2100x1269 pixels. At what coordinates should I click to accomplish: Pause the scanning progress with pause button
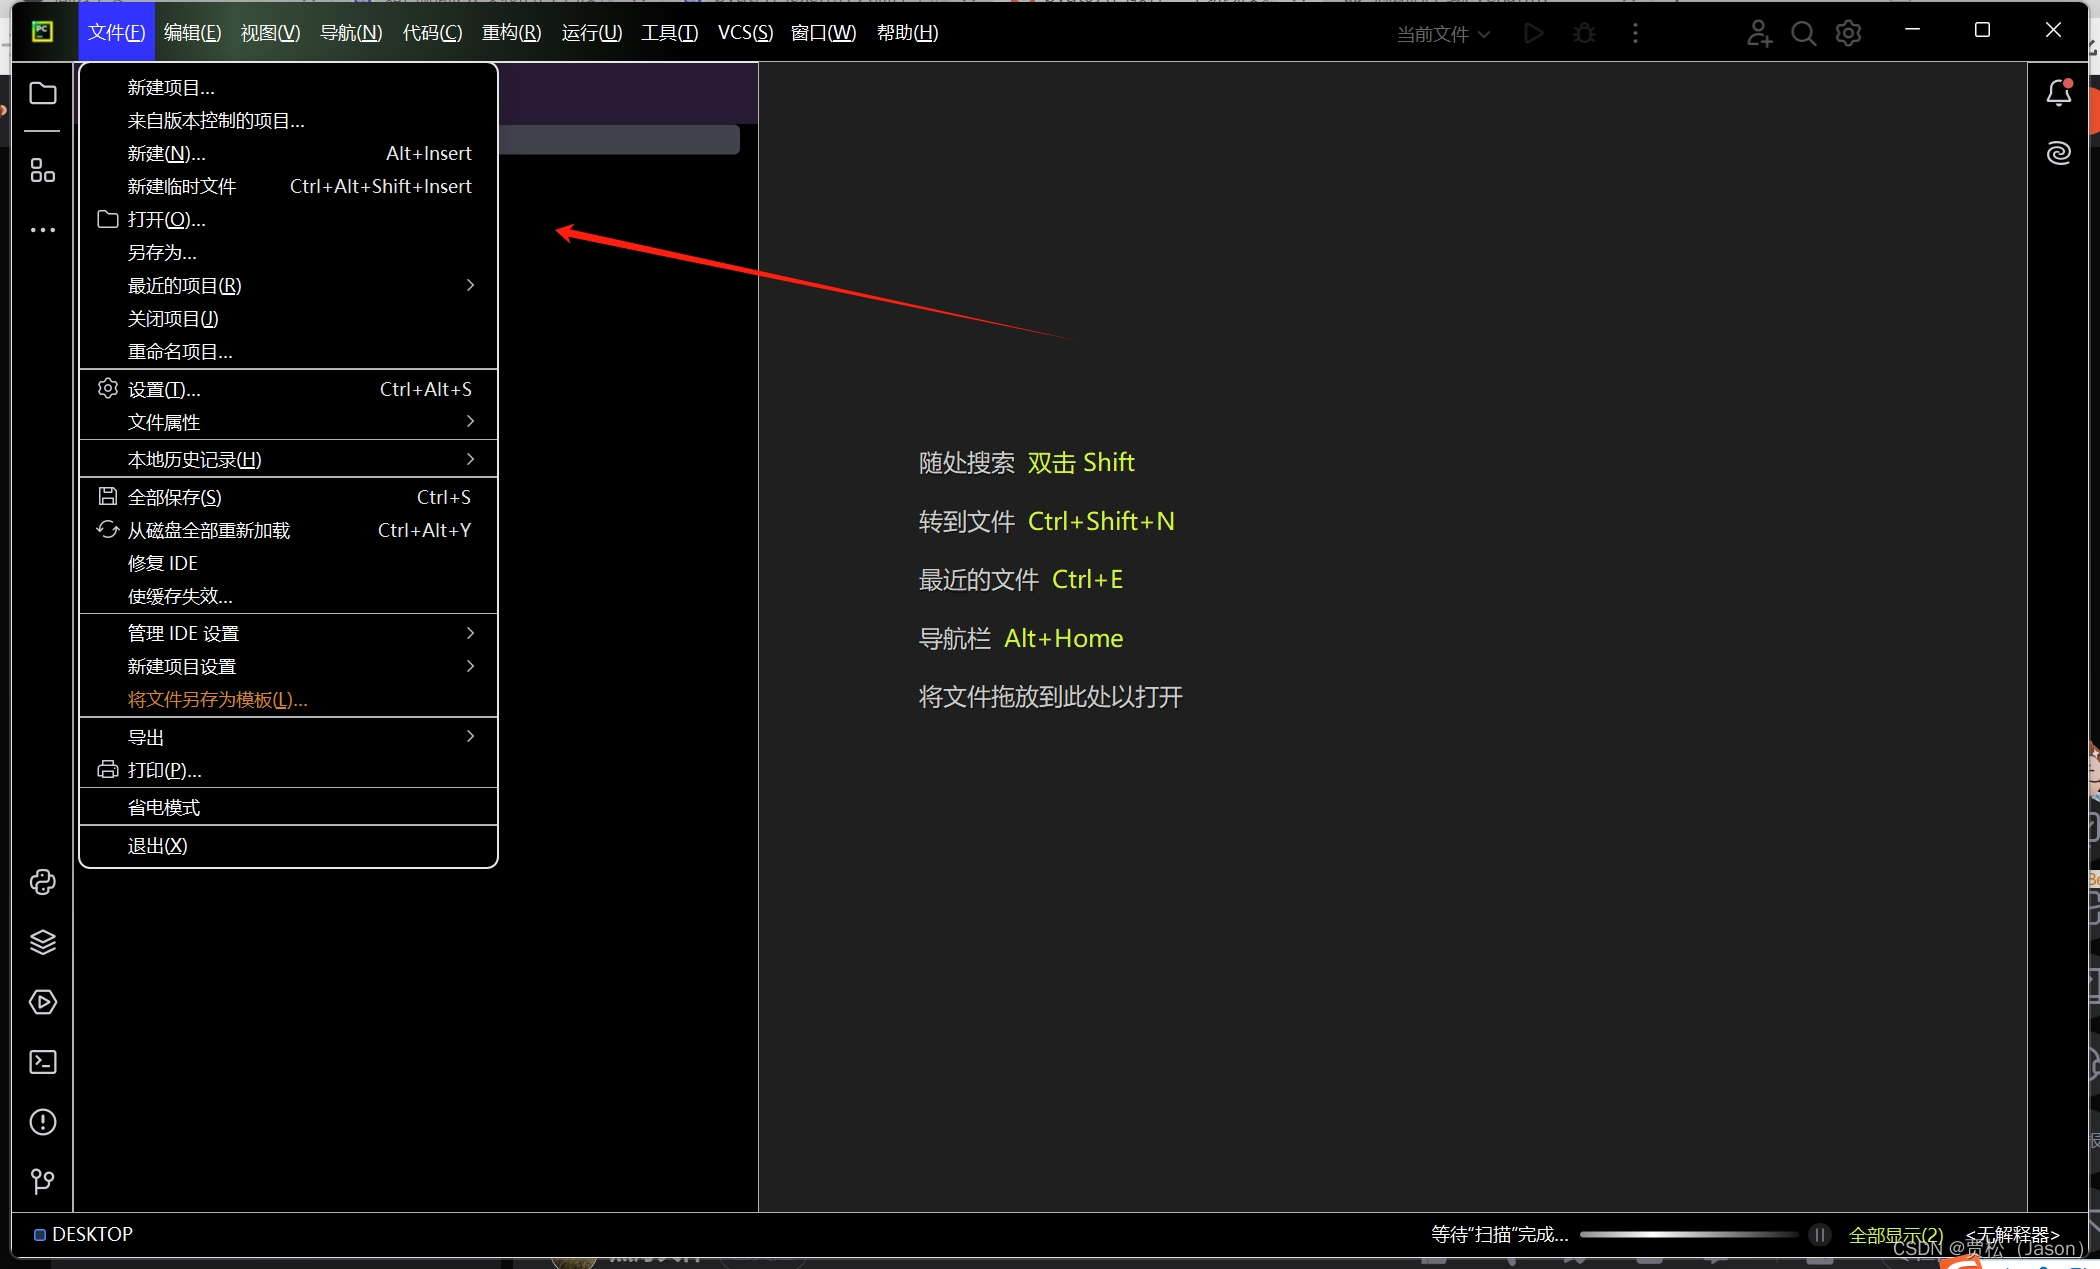click(x=1819, y=1235)
